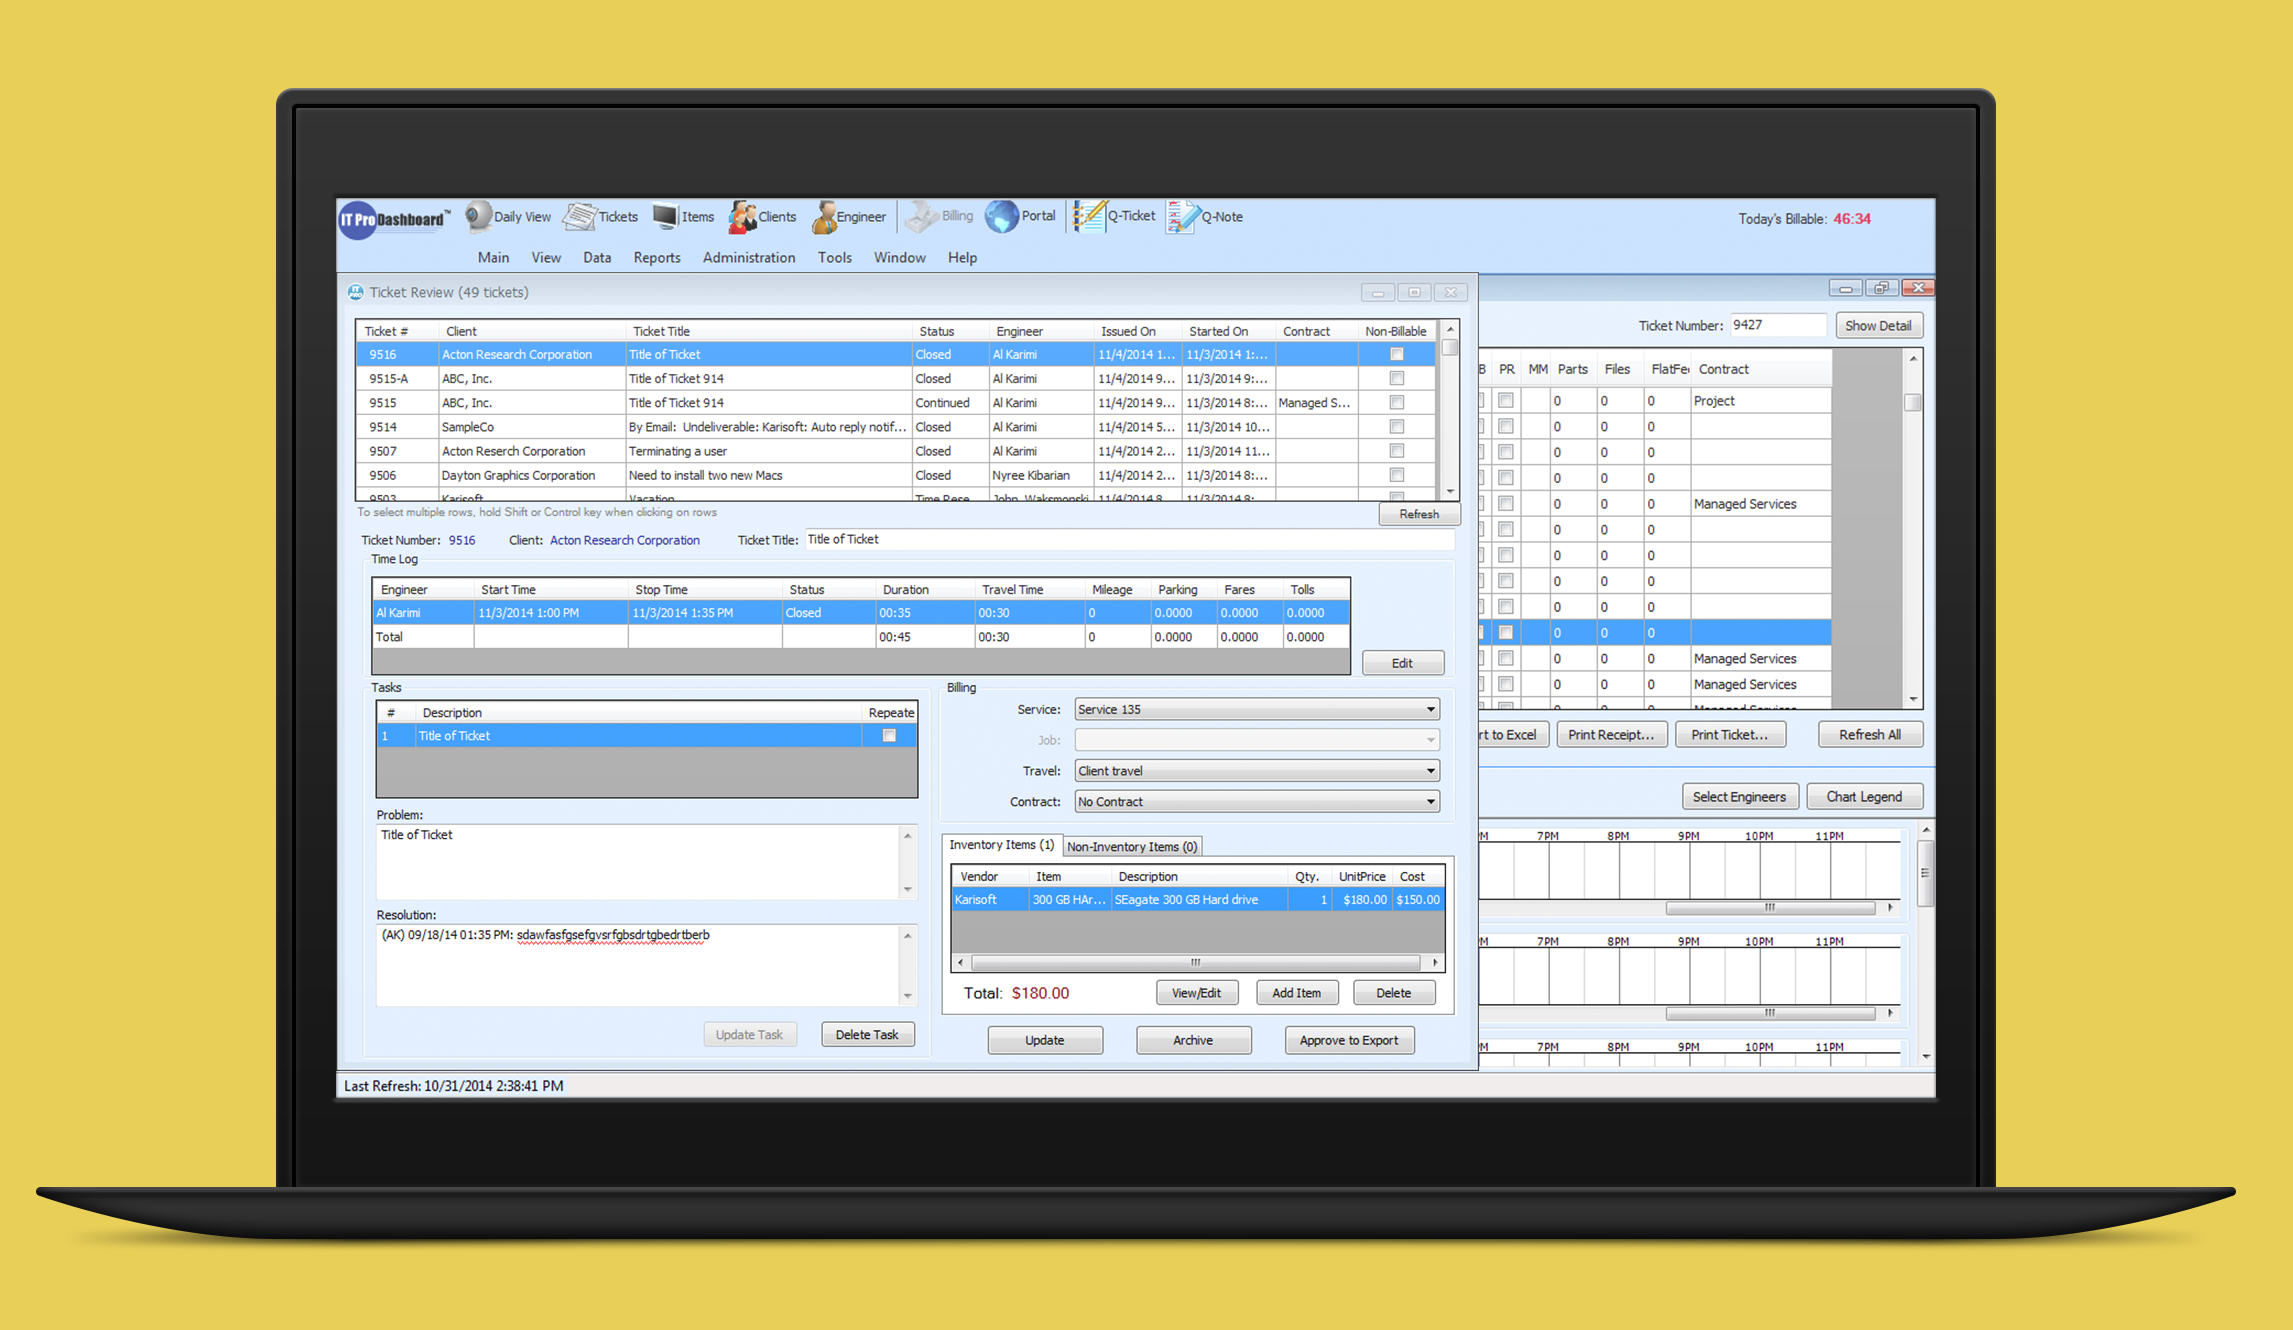Check Non-Billable for ticket 9516
The image size is (2293, 1330).
point(1396,354)
